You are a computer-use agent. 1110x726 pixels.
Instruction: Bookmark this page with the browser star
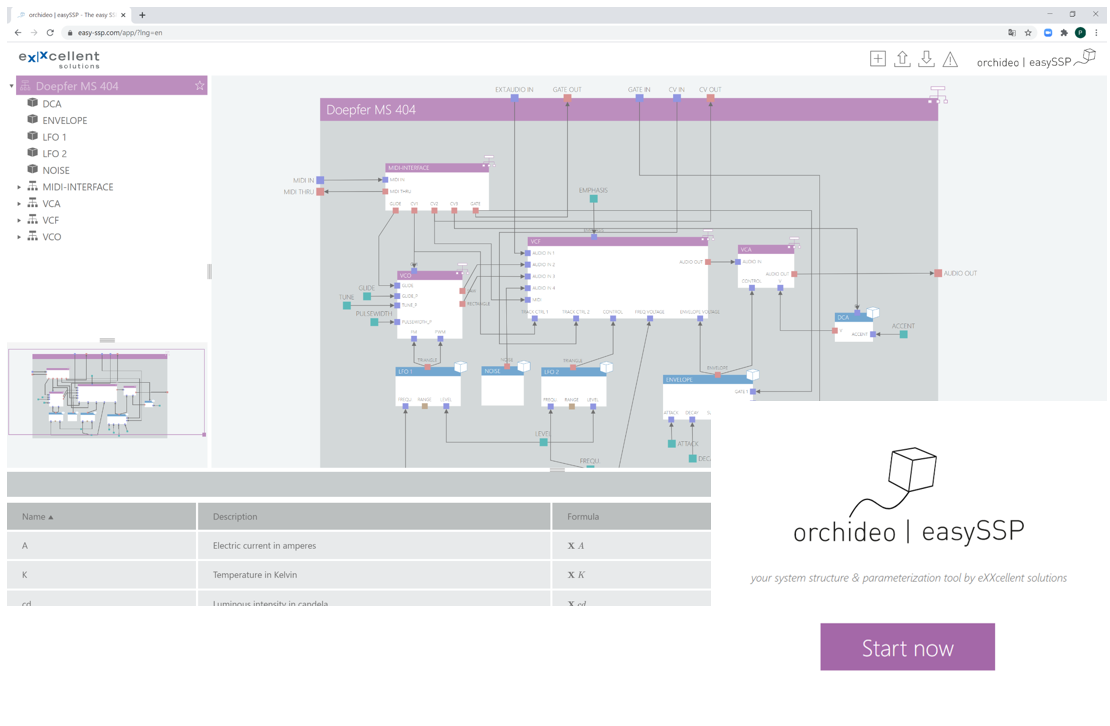coord(1028,32)
